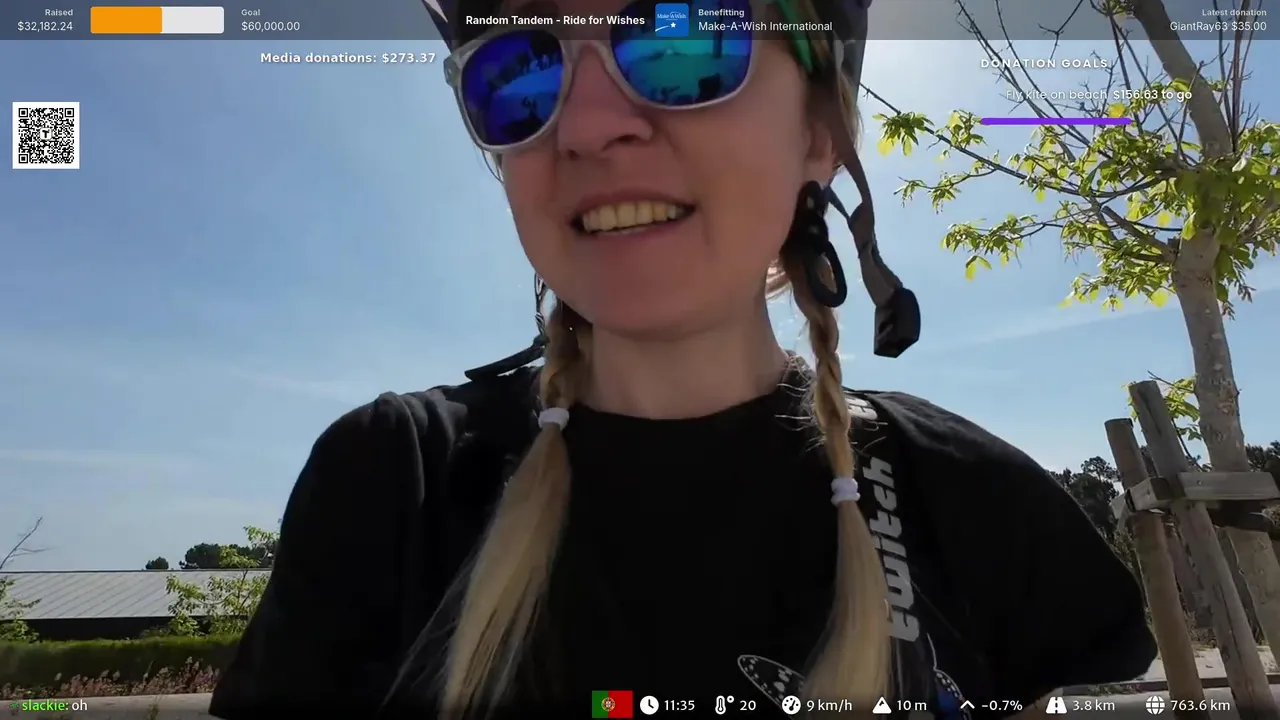Click the thermometer icon beside 20
This screenshot has width=1280, height=720.
723,705
